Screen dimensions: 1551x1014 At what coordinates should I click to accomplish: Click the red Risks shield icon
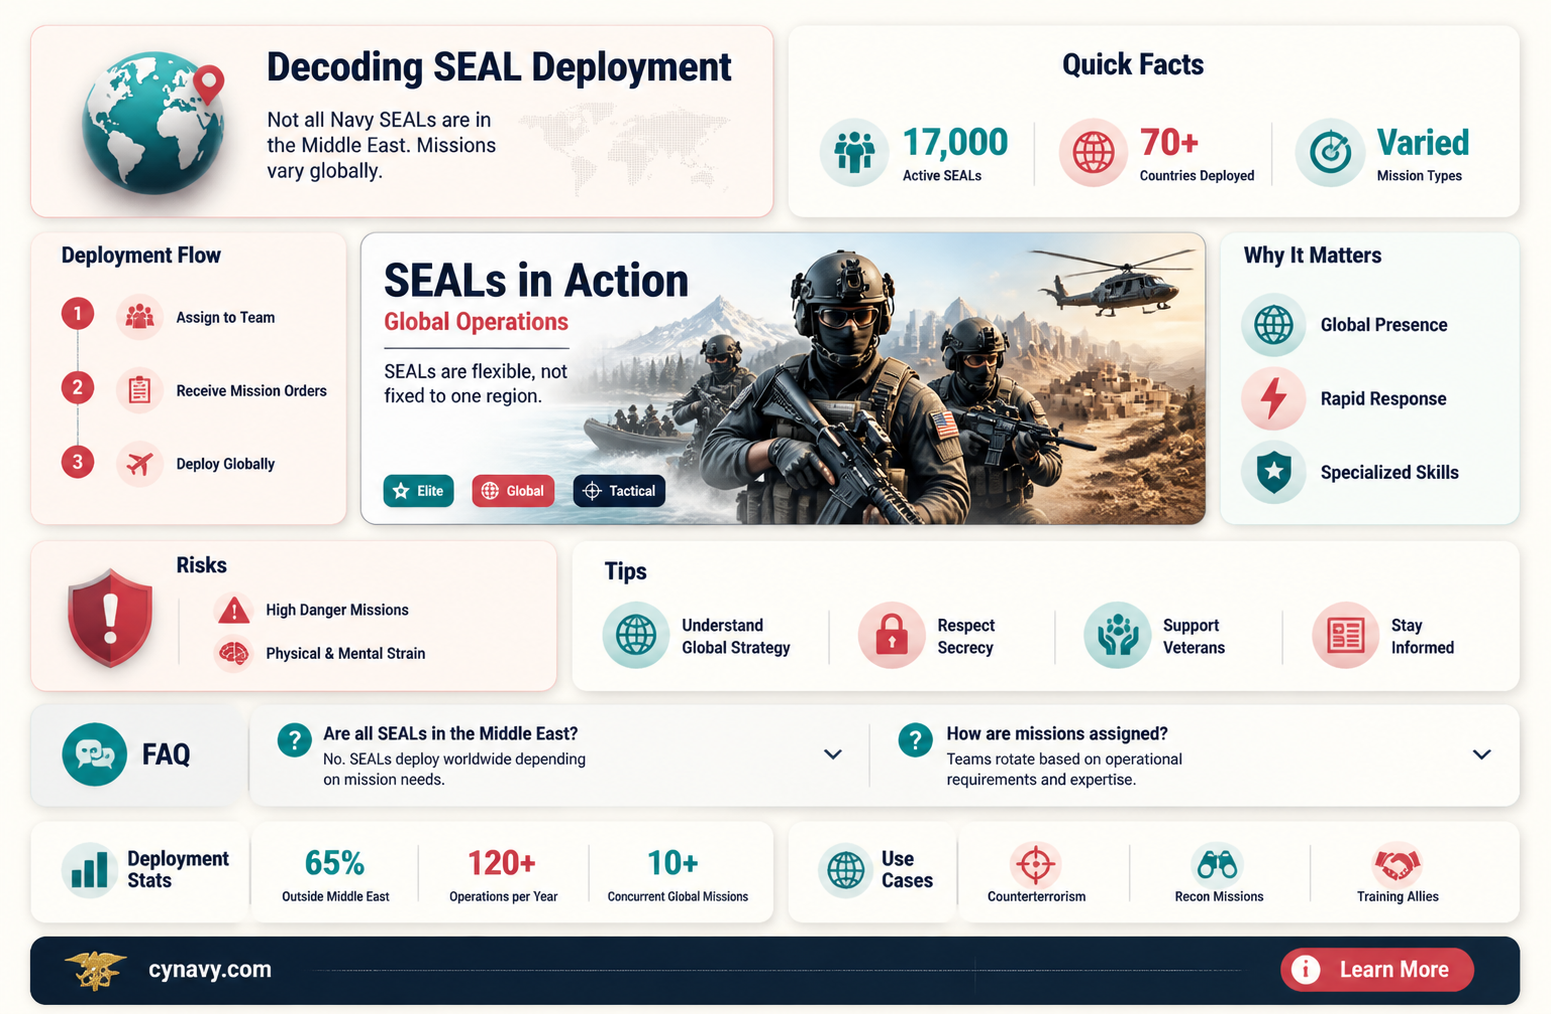[x=110, y=618]
